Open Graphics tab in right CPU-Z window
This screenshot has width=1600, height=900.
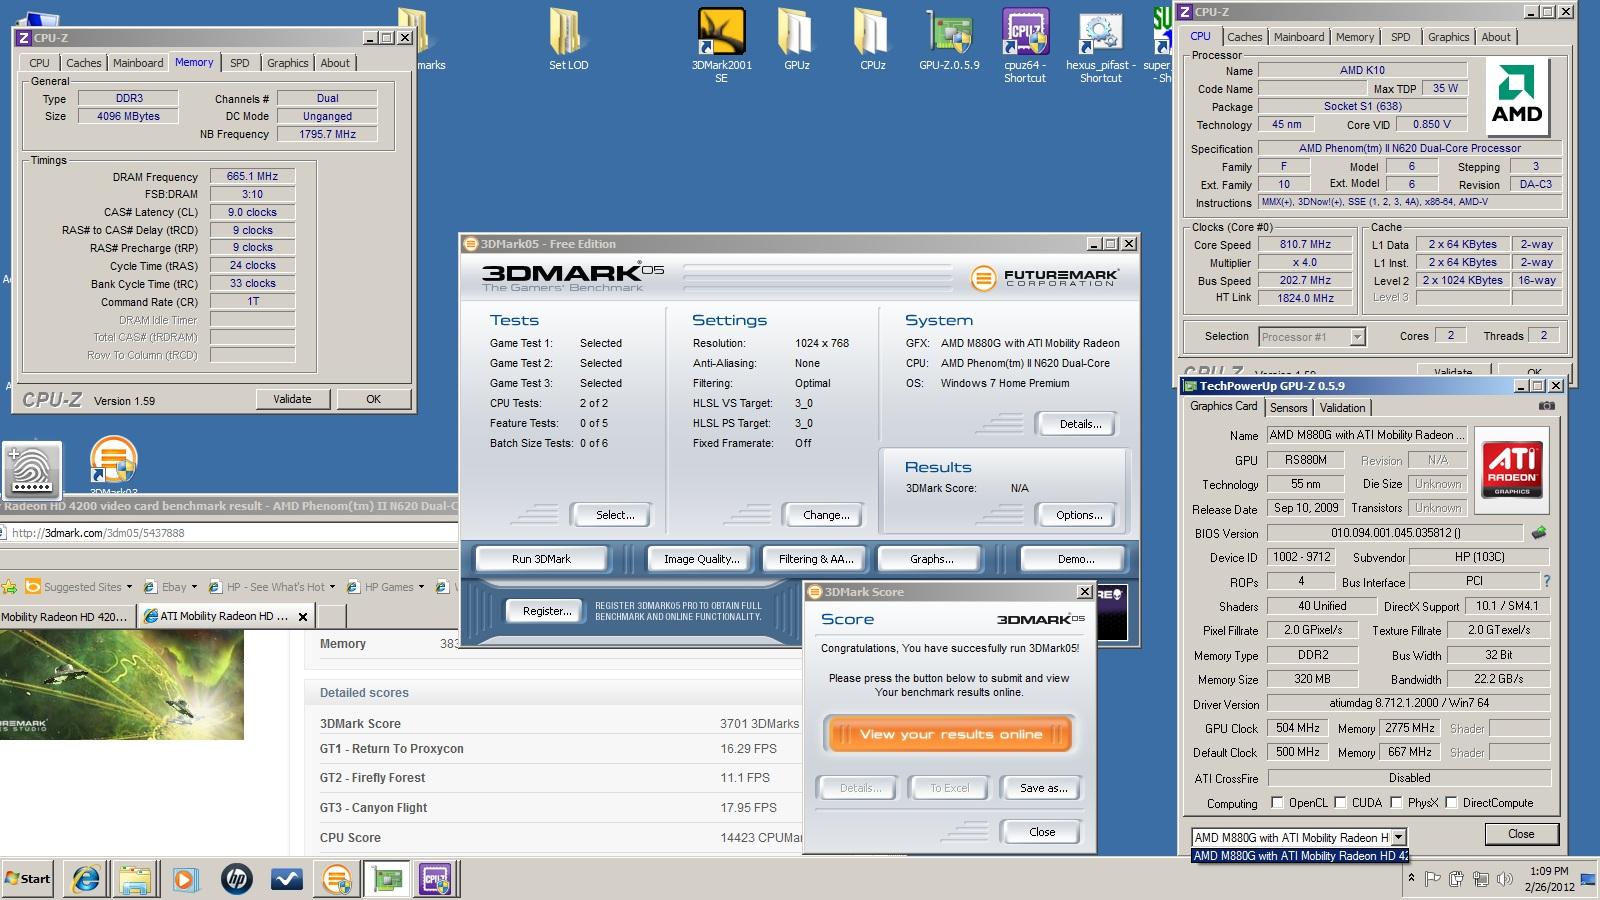coord(1448,37)
